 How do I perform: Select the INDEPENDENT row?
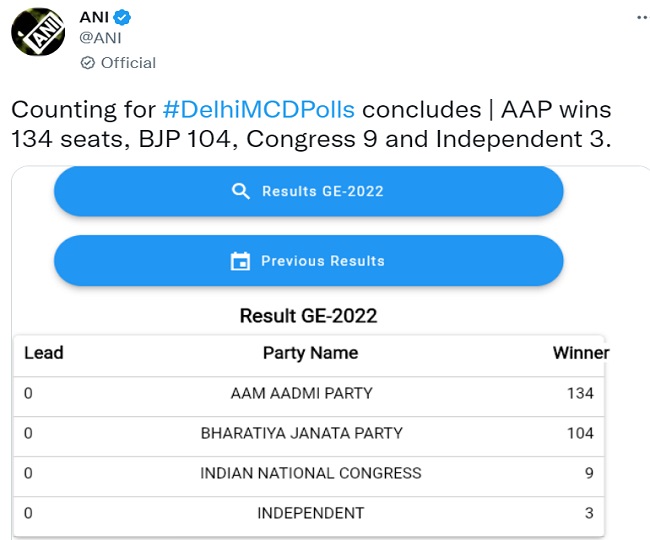(x=309, y=513)
